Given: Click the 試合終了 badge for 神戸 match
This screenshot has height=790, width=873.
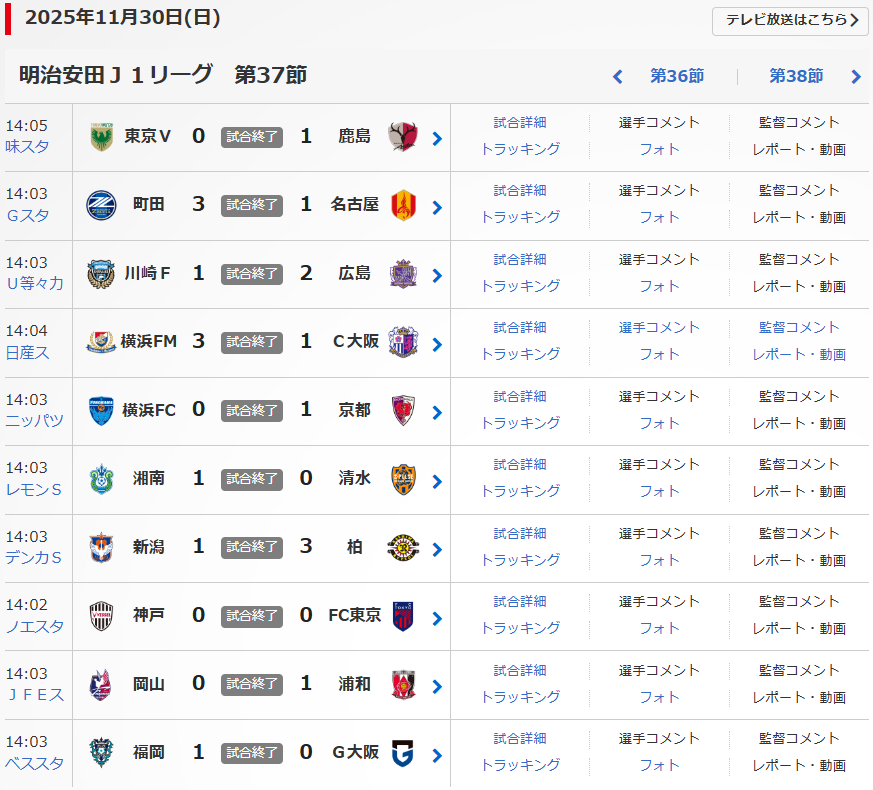Looking at the screenshot, I should click(252, 615).
